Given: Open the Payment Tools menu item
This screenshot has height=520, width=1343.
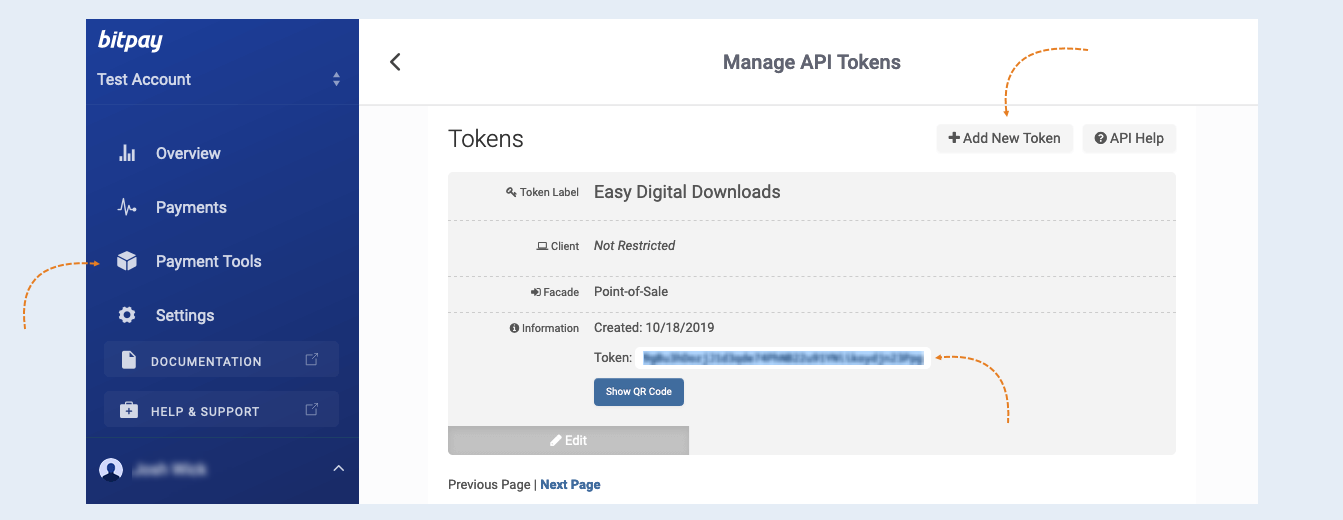Looking at the screenshot, I should coord(208,261).
